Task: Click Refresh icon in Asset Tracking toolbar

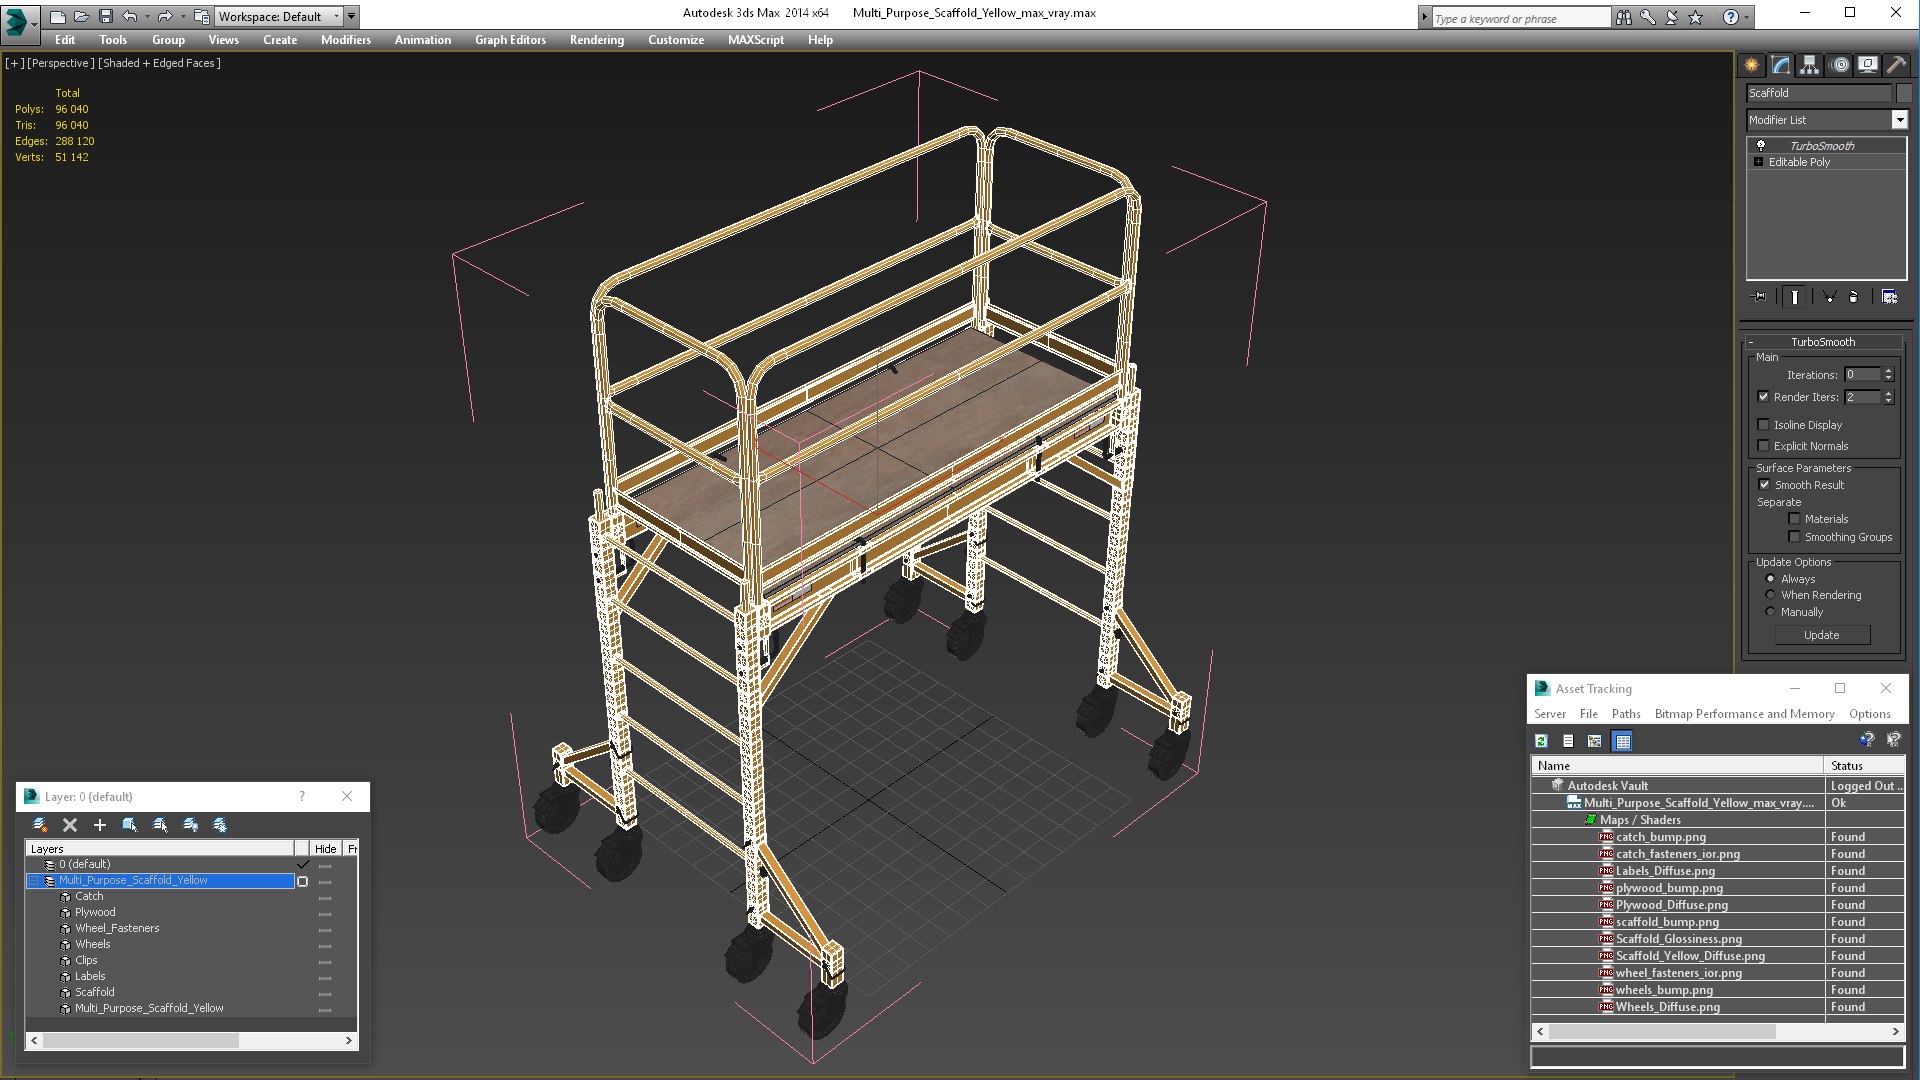Action: tap(1541, 741)
